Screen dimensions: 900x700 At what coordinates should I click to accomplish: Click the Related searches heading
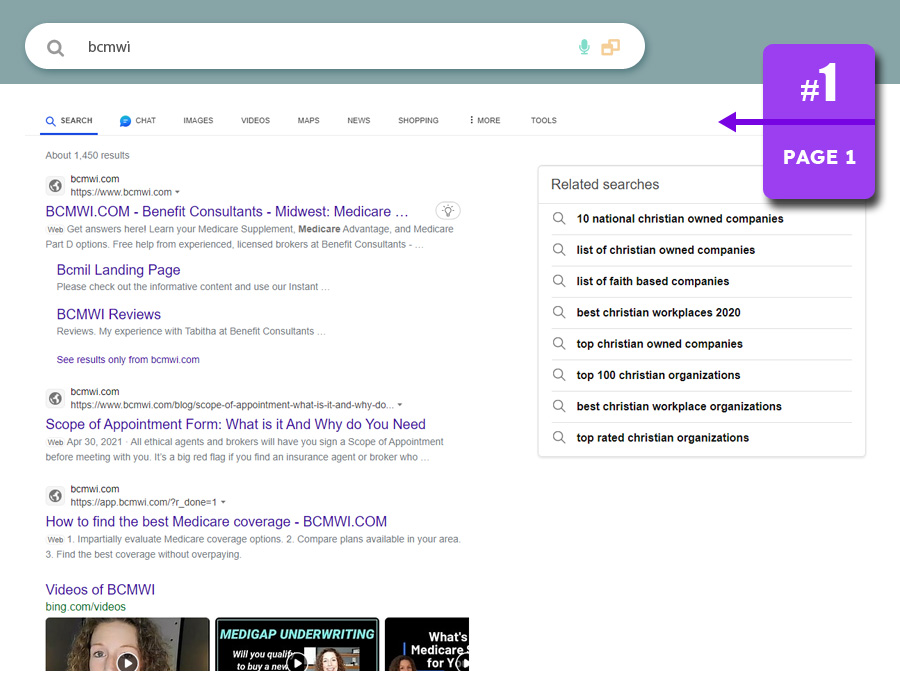tap(605, 184)
